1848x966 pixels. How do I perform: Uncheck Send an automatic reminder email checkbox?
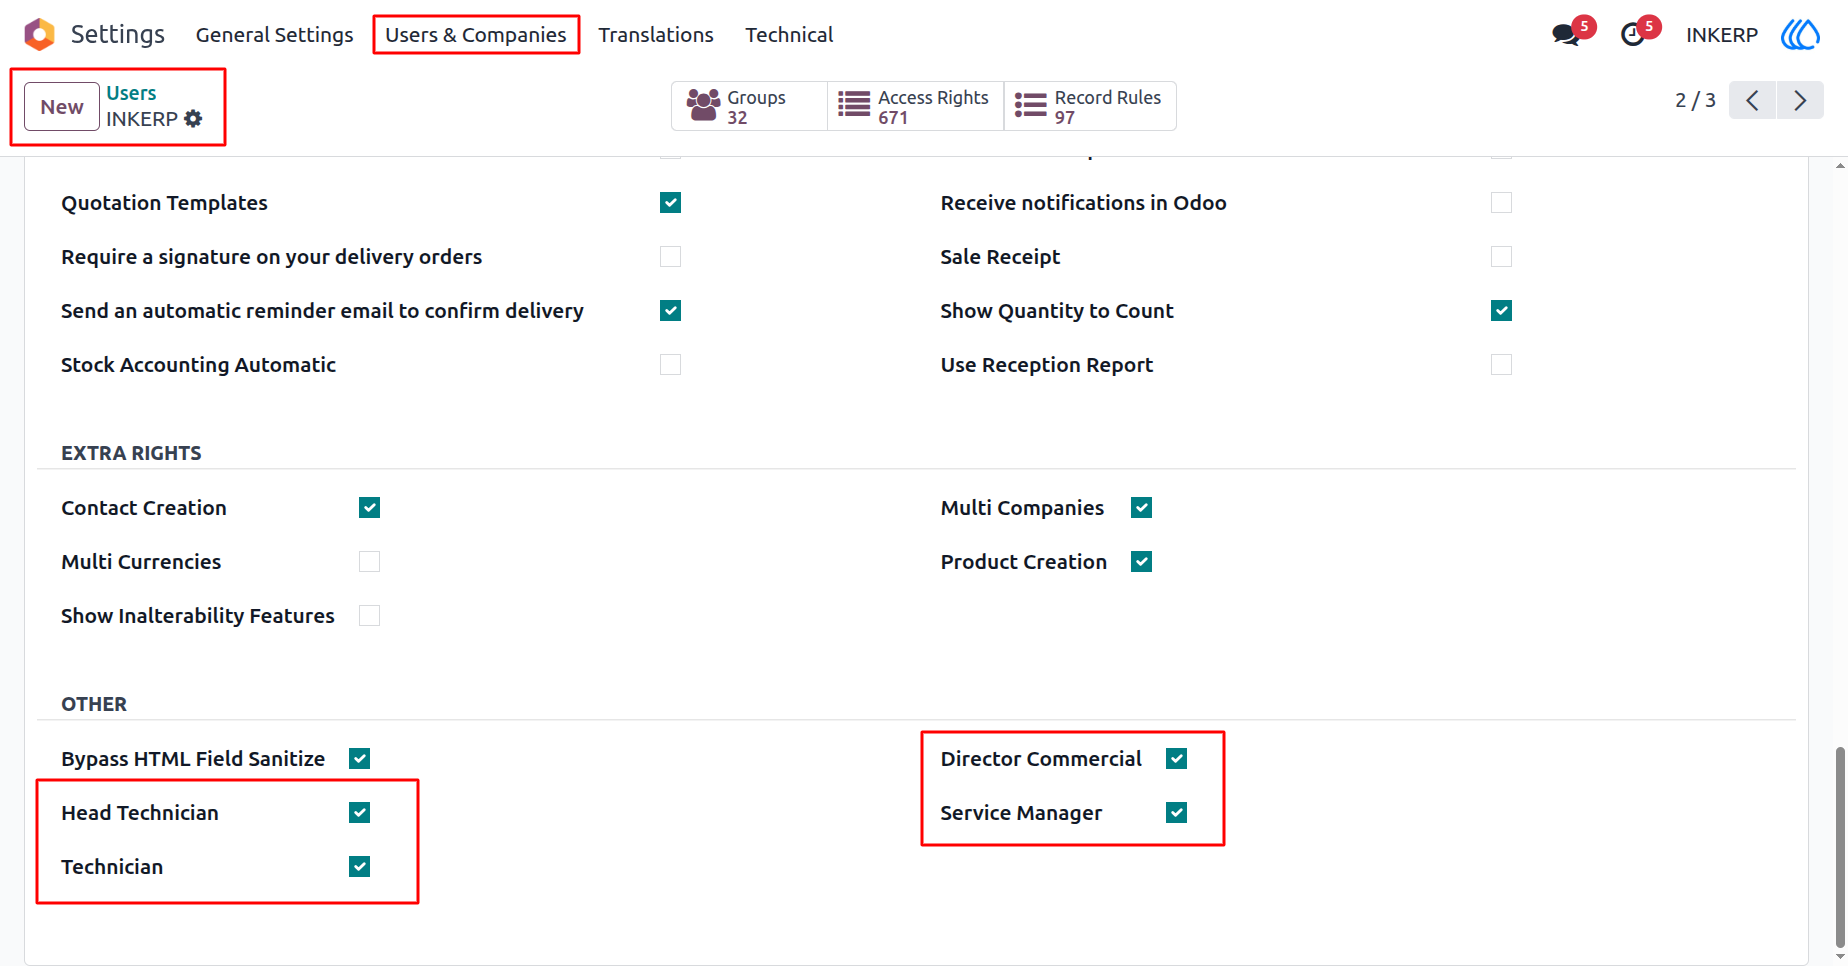670,311
